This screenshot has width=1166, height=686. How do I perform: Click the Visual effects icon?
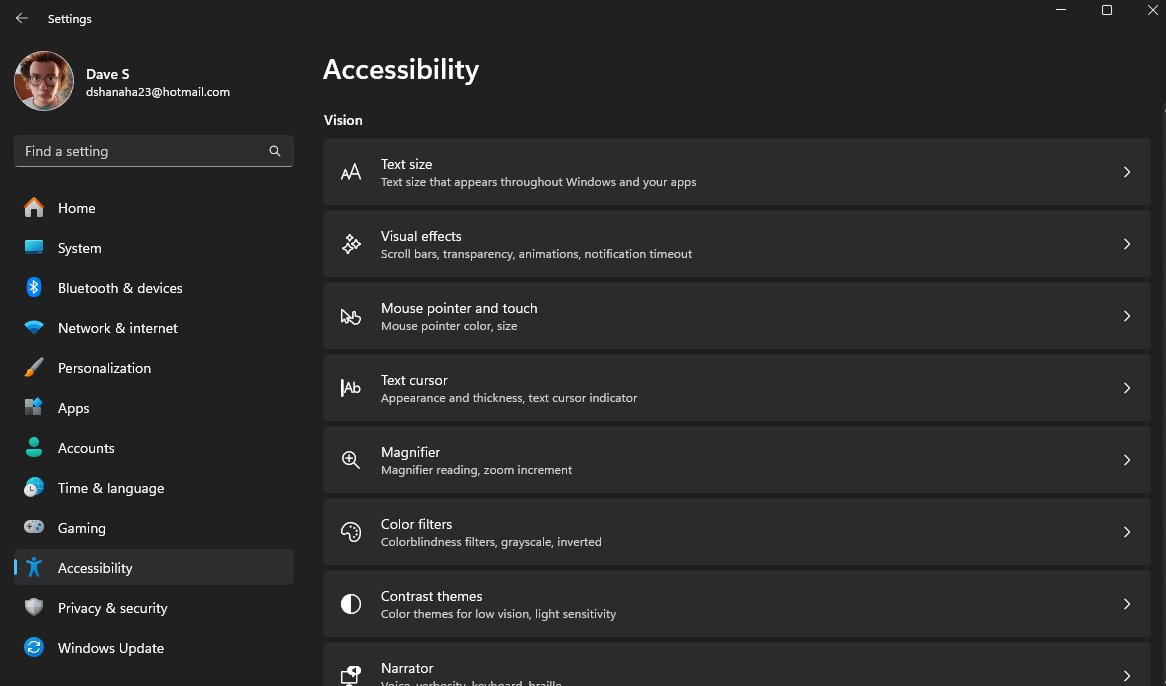point(351,244)
